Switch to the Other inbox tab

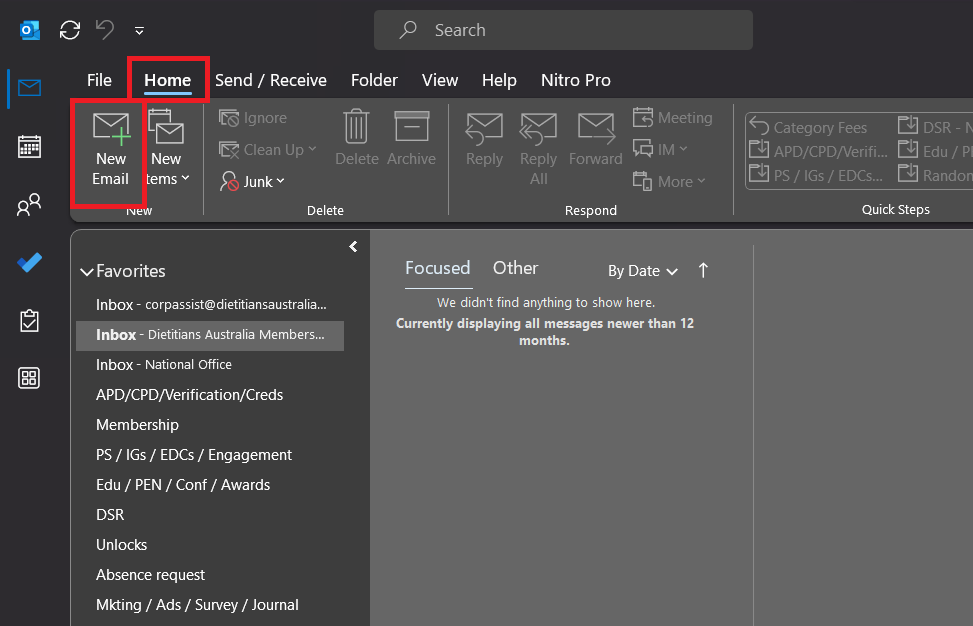(x=515, y=268)
